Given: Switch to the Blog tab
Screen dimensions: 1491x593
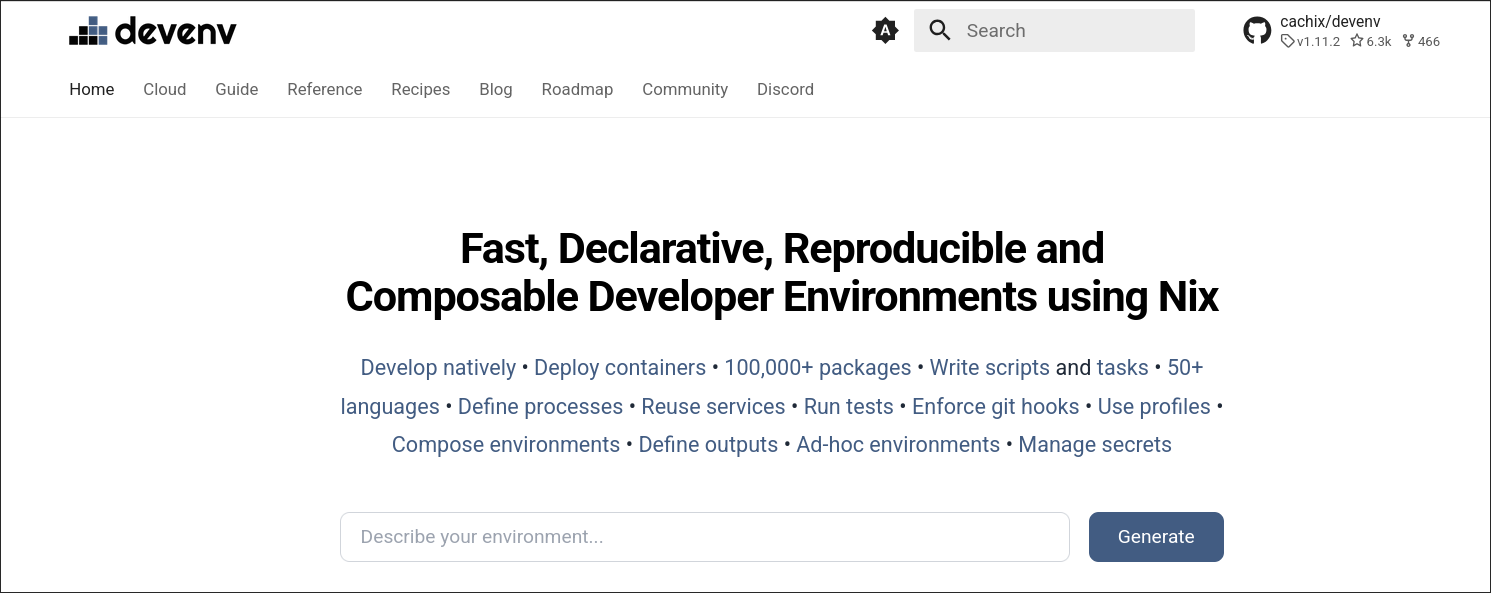Looking at the screenshot, I should pos(495,89).
